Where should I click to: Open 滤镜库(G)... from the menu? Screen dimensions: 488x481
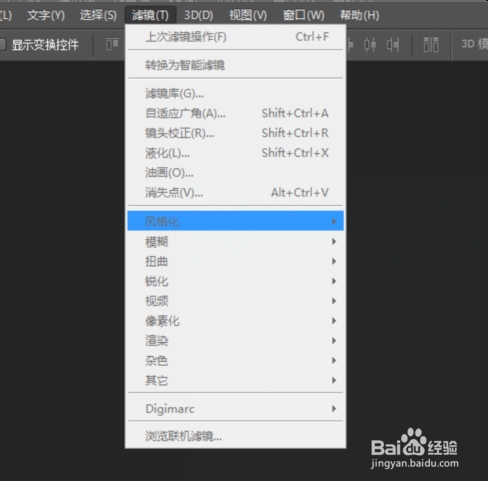click(235, 93)
